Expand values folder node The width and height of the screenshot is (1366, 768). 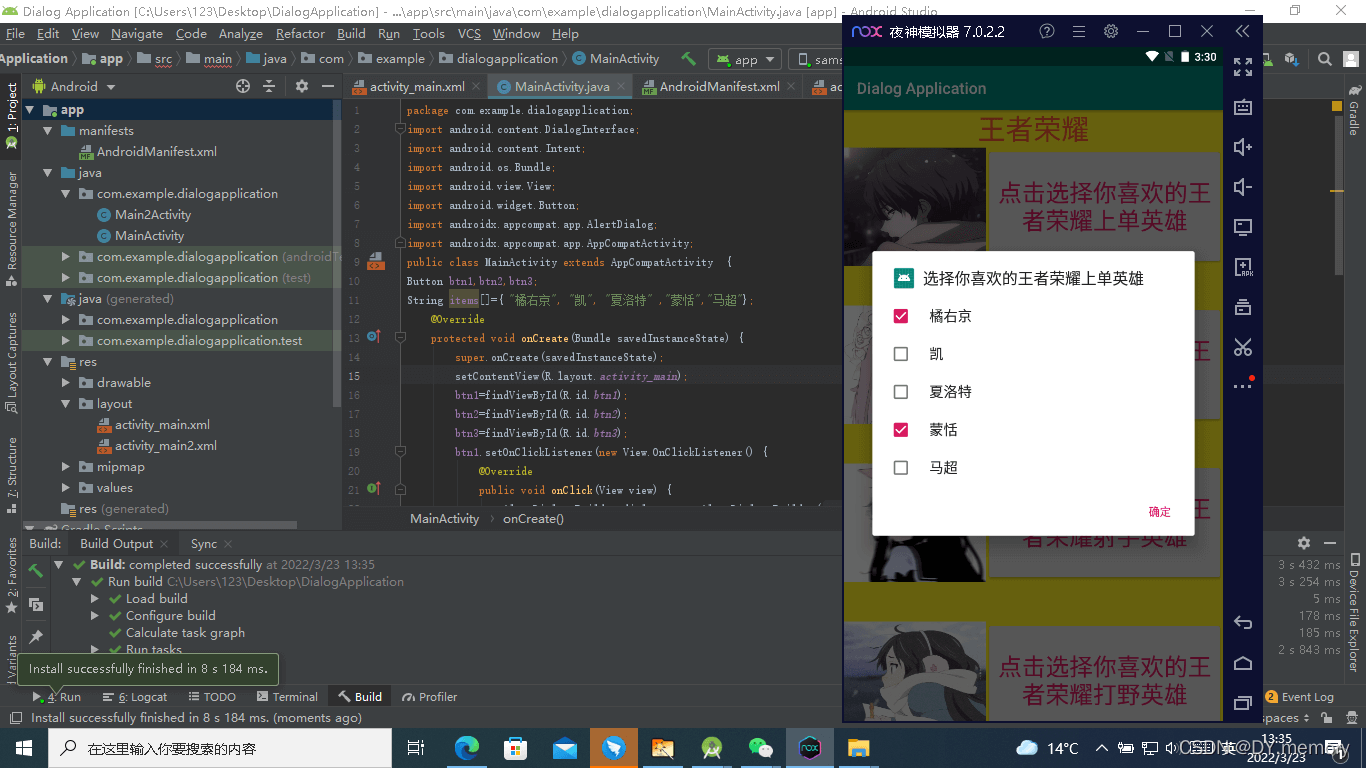66,488
